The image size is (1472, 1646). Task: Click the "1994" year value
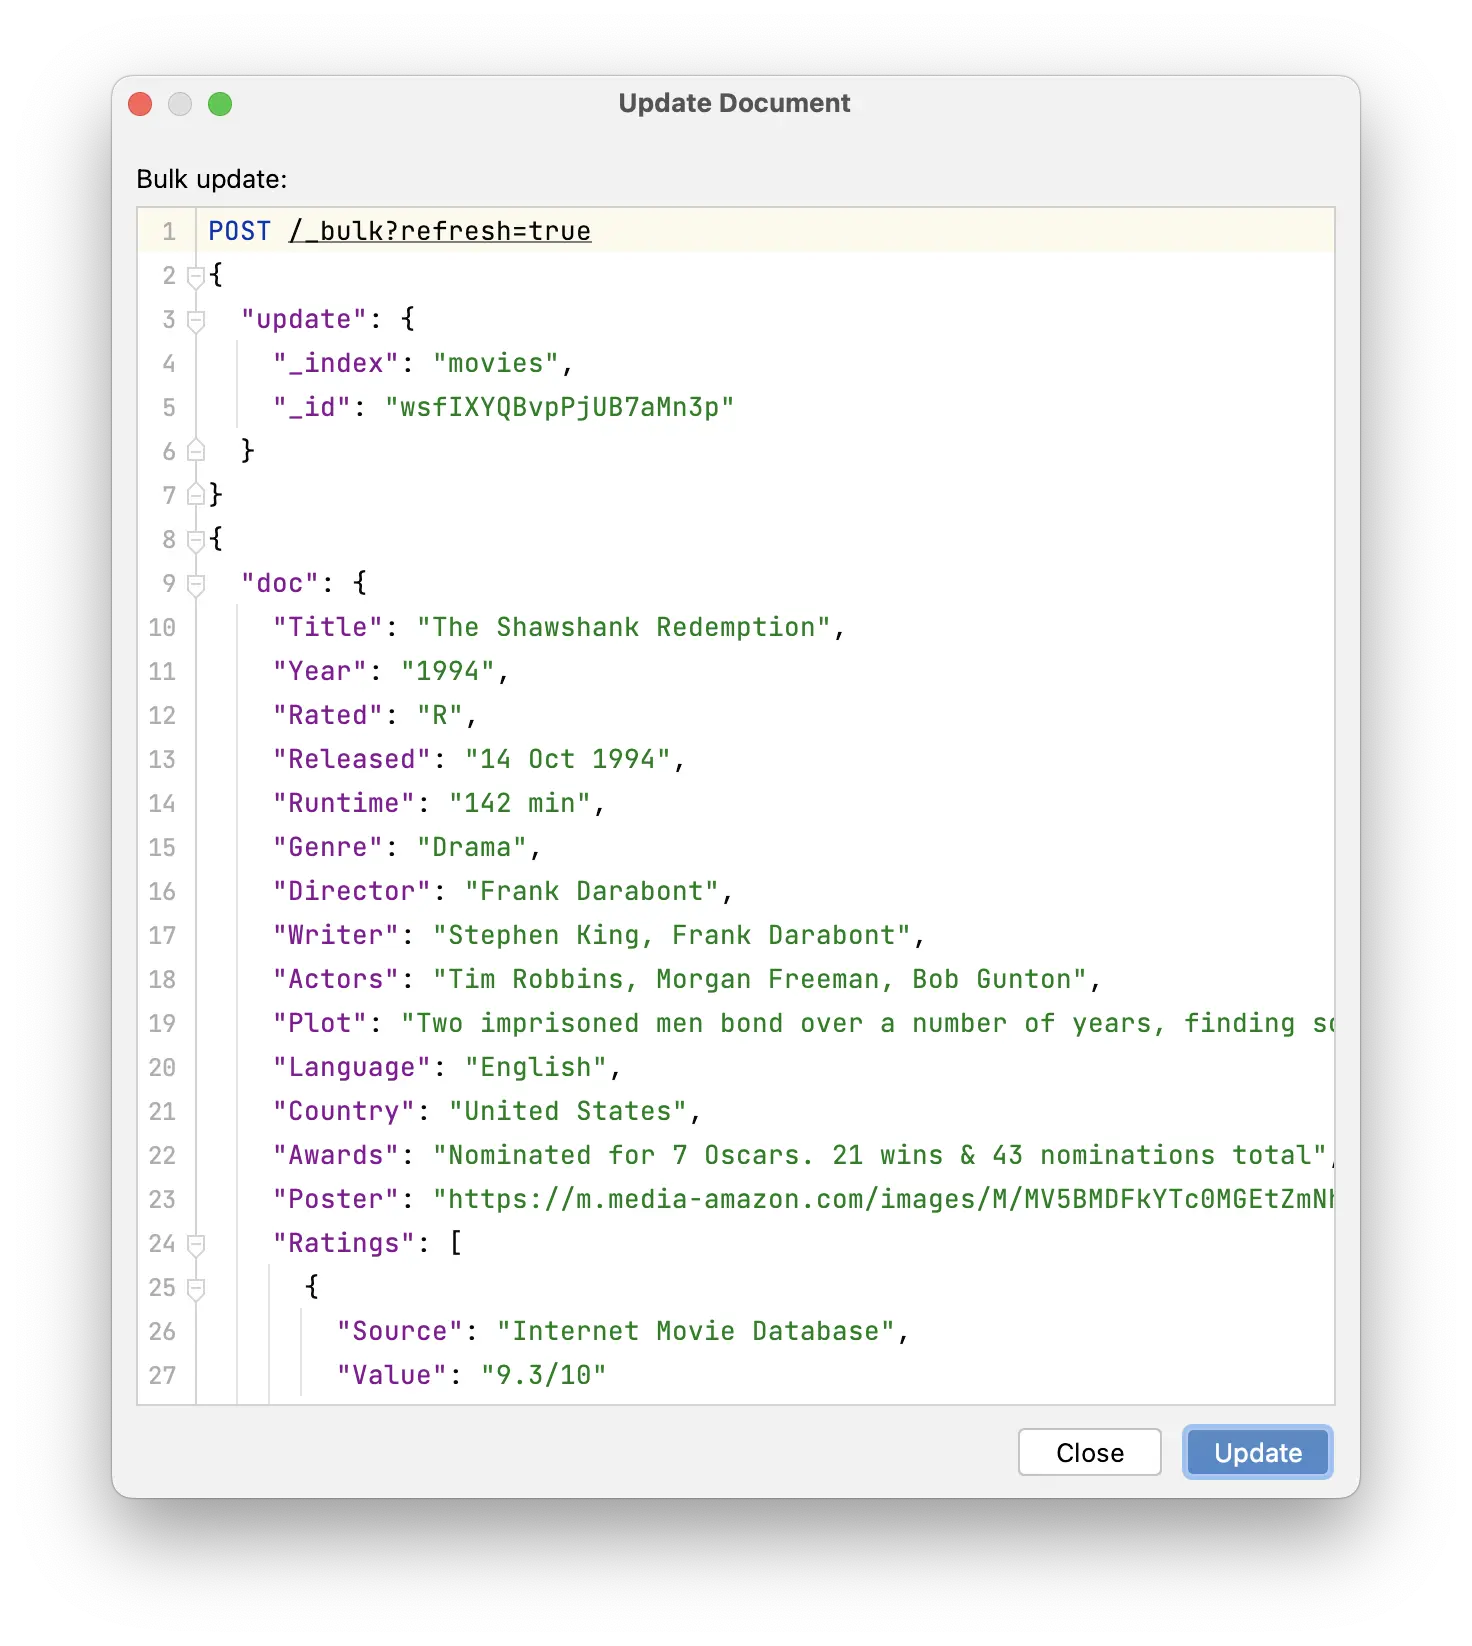tap(448, 671)
